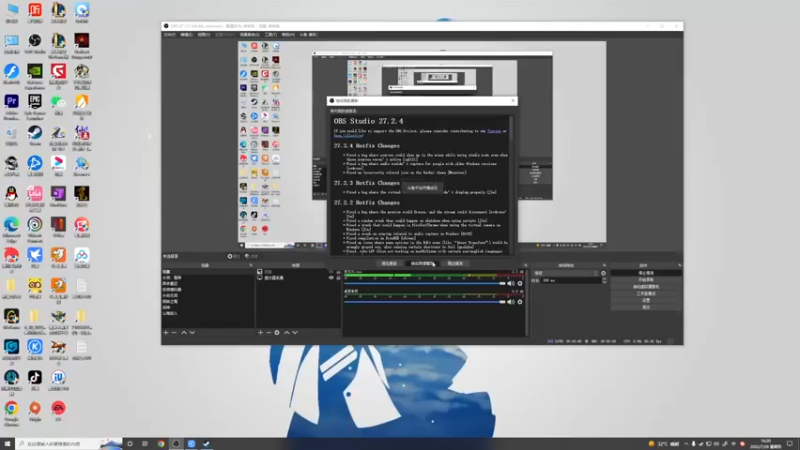The height and width of the screenshot is (450, 800).
Task: Open the TikTok (Douyin) desktop icon
Action: click(x=35, y=381)
